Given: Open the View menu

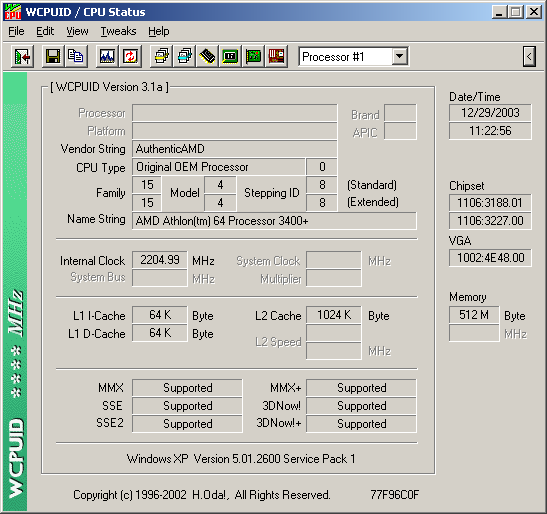Looking at the screenshot, I should [x=77, y=31].
